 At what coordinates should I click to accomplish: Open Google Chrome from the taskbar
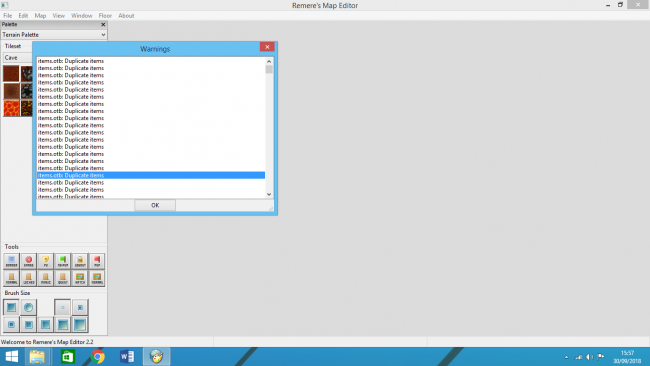coord(98,356)
